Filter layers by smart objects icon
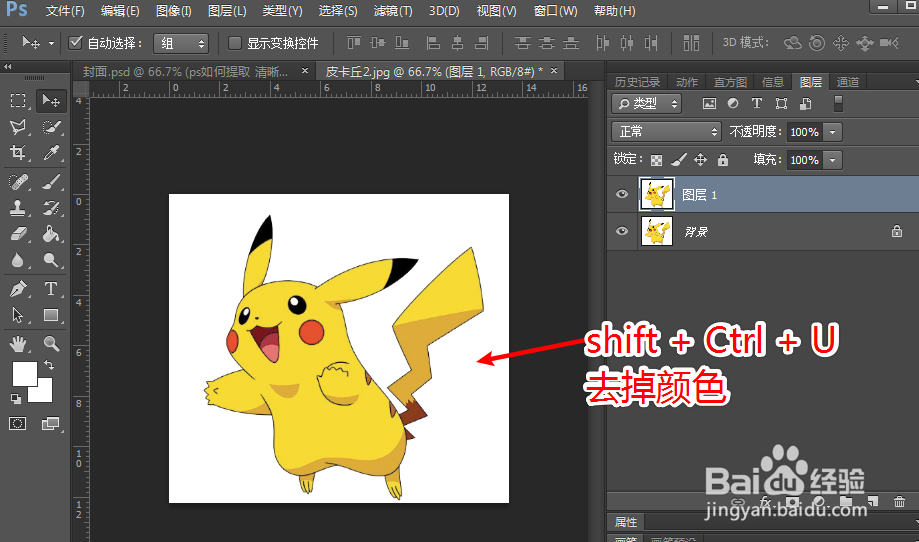 (806, 104)
